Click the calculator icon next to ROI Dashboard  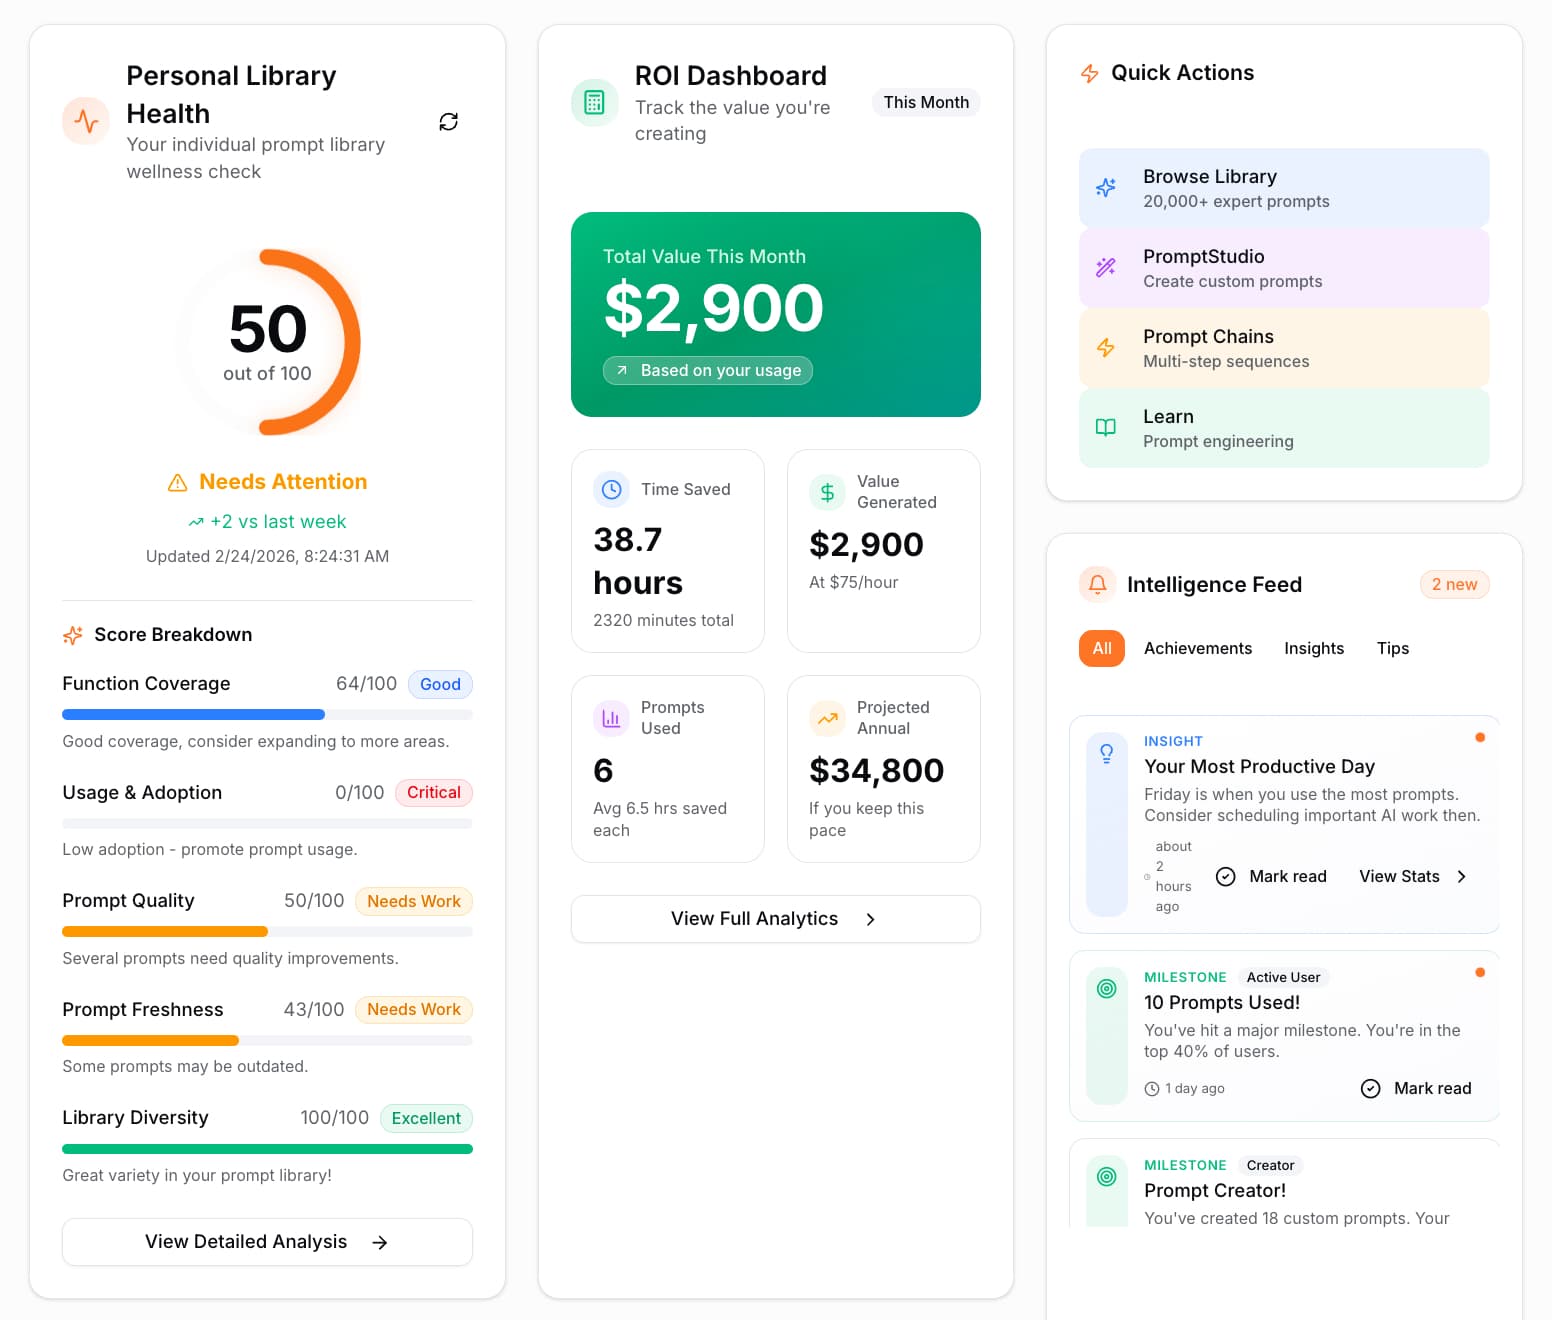click(x=594, y=103)
